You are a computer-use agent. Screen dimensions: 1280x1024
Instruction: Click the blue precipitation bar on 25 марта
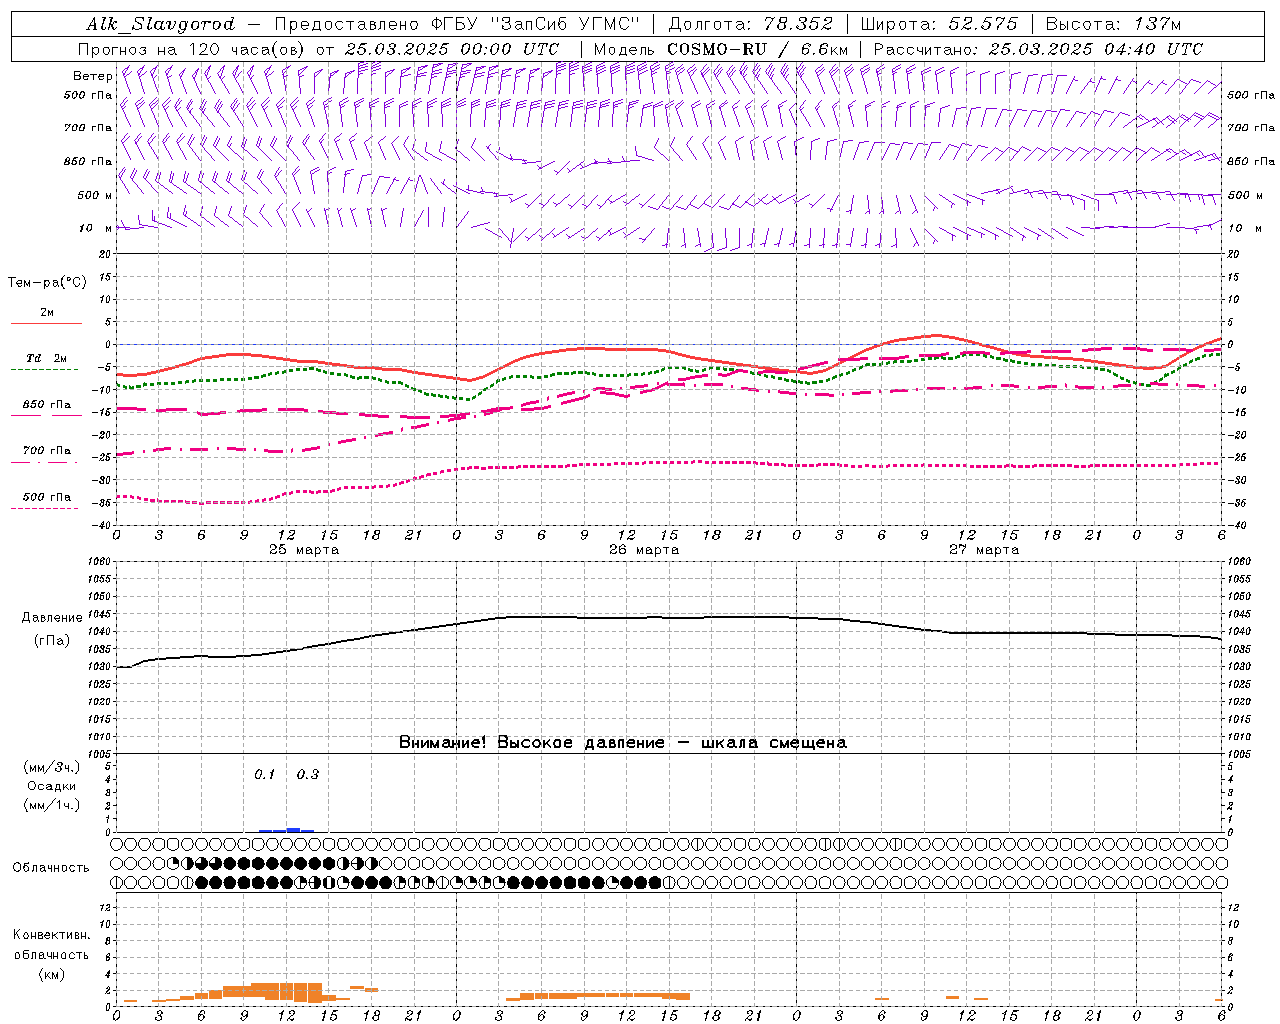click(287, 830)
